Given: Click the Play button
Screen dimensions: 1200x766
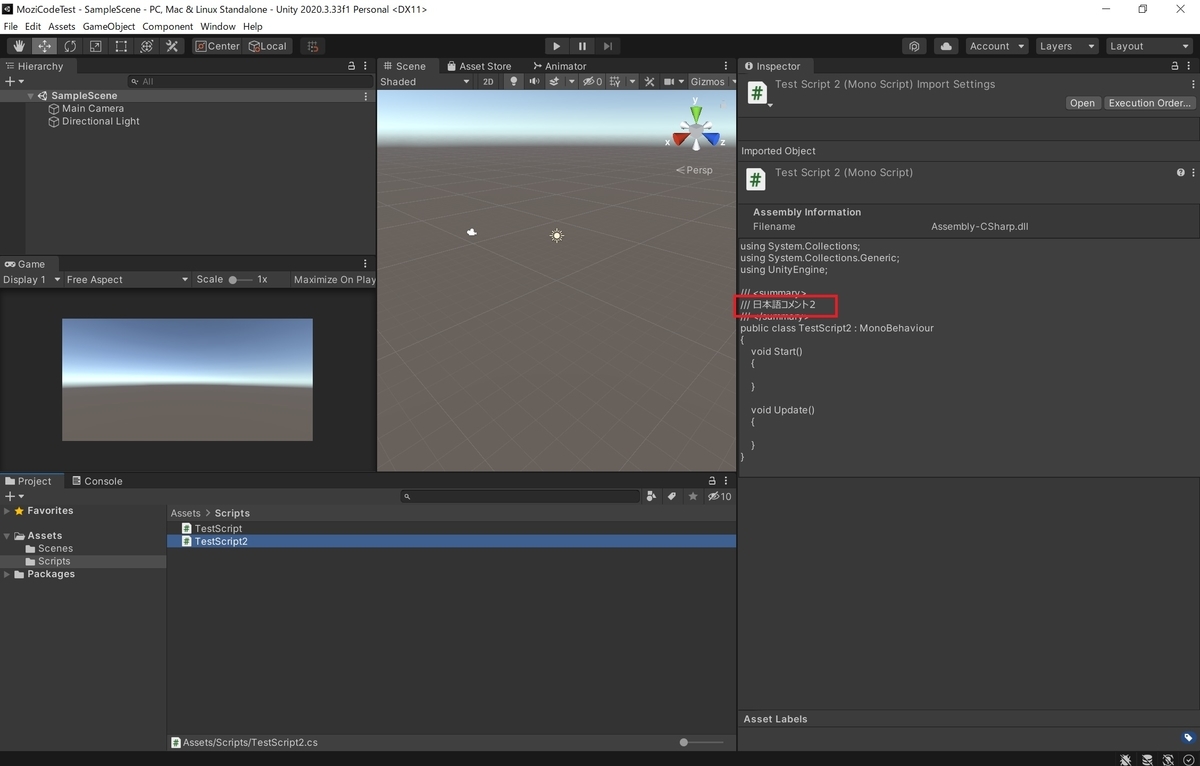Looking at the screenshot, I should (557, 46).
